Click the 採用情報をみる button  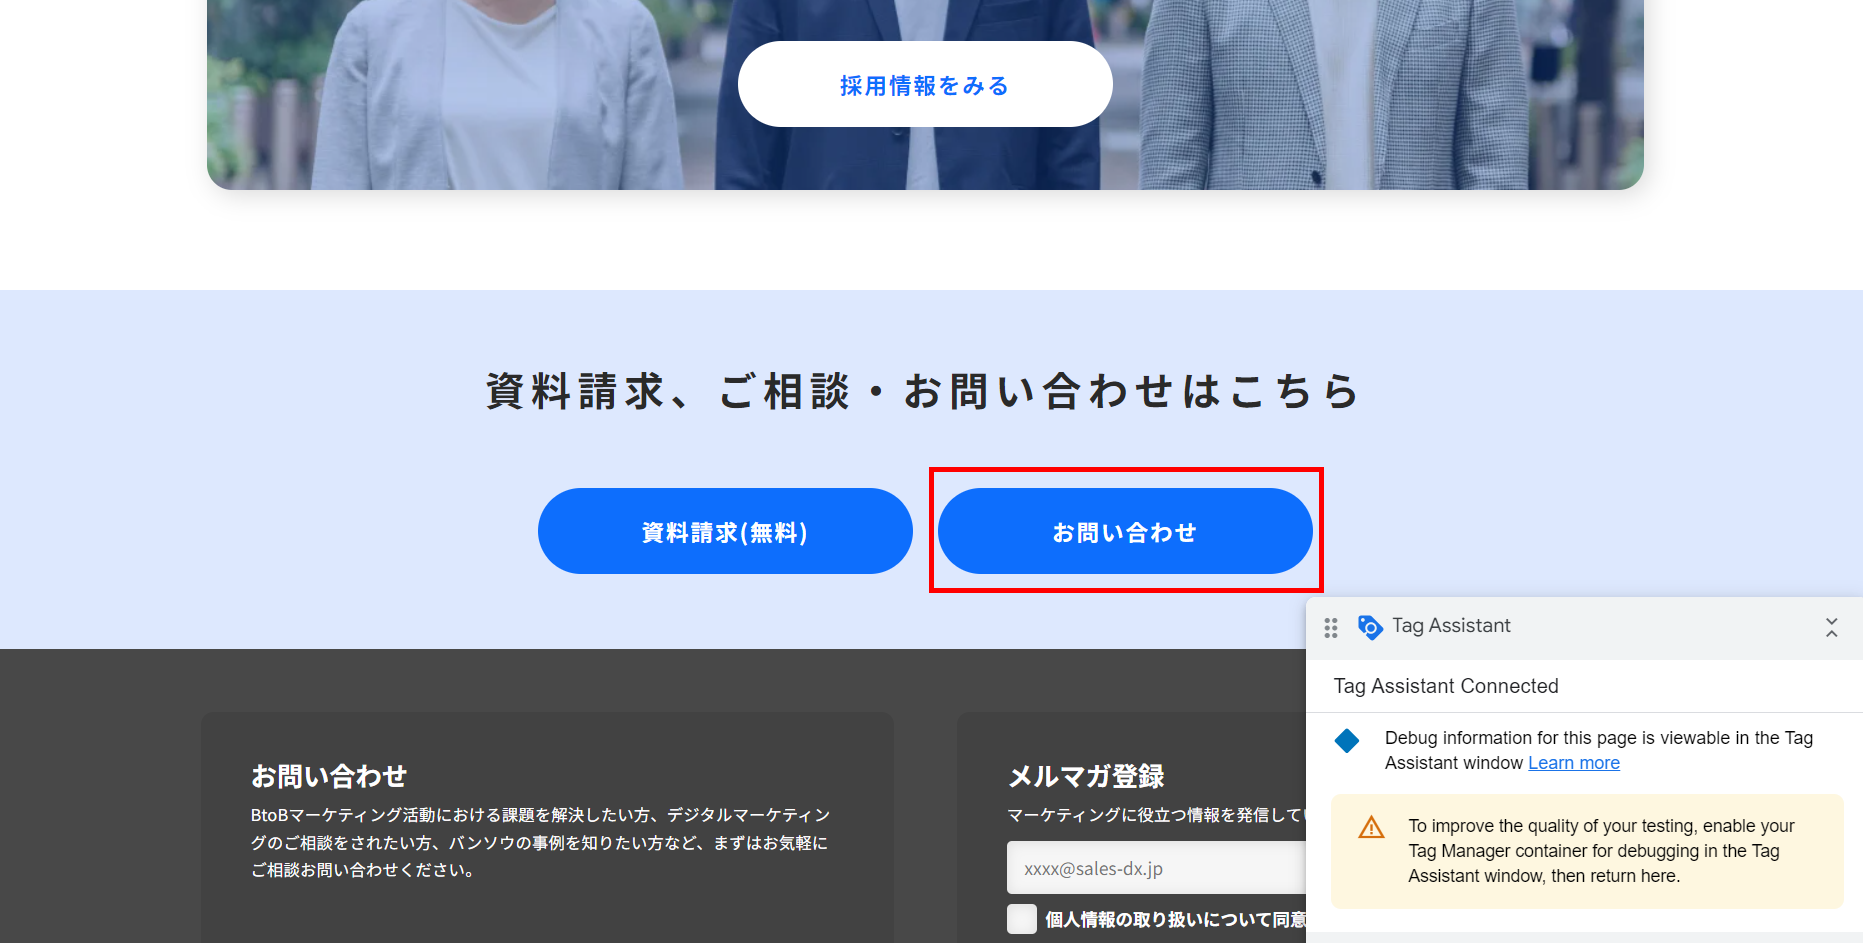coord(925,84)
